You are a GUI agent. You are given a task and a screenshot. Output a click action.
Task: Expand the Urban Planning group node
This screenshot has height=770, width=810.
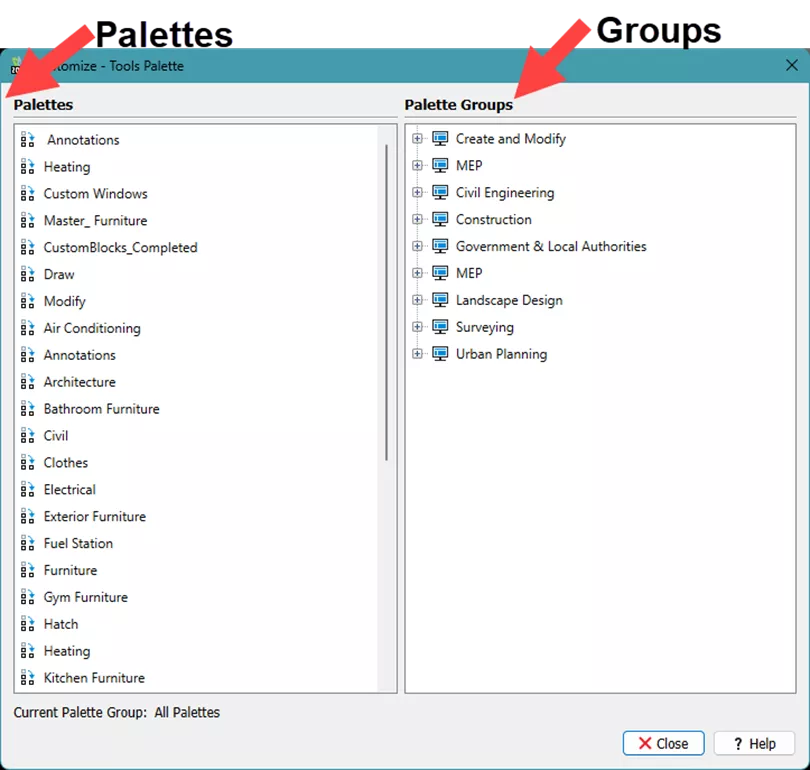(418, 354)
